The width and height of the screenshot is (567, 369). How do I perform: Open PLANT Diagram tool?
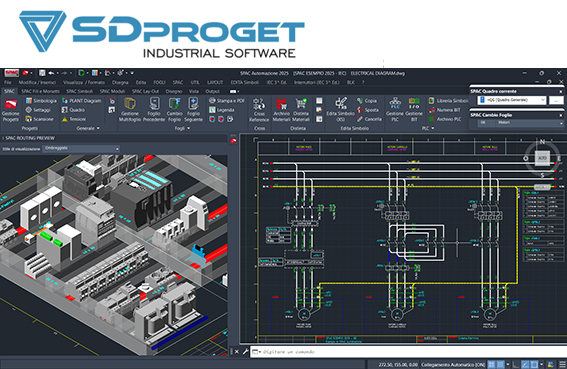tap(81, 101)
